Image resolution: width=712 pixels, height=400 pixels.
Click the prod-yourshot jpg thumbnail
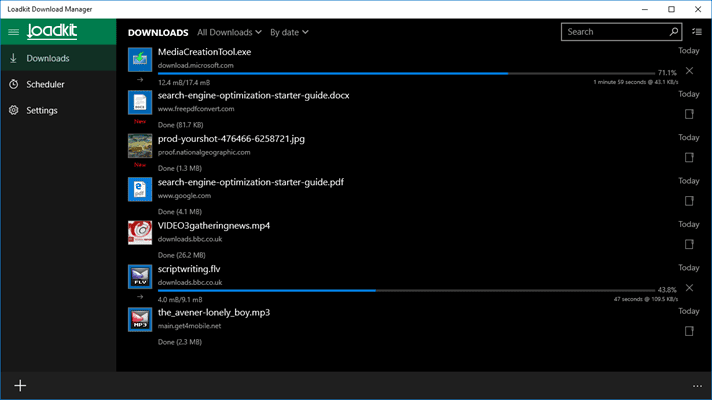[x=140, y=146]
